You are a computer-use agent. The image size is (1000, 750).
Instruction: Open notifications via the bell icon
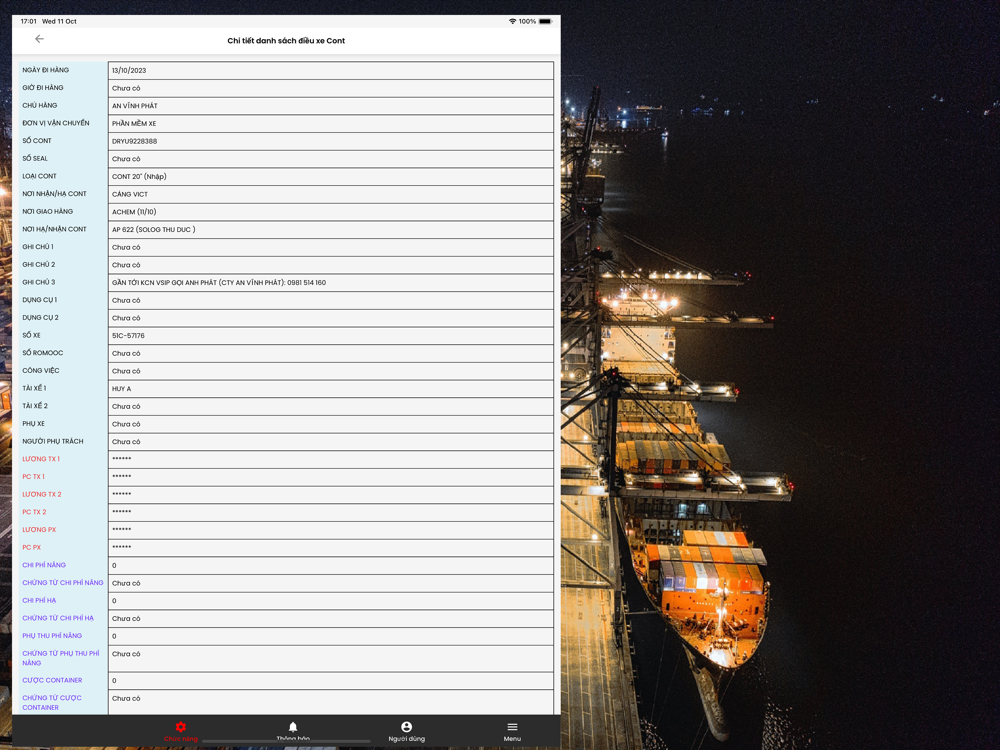[293, 730]
